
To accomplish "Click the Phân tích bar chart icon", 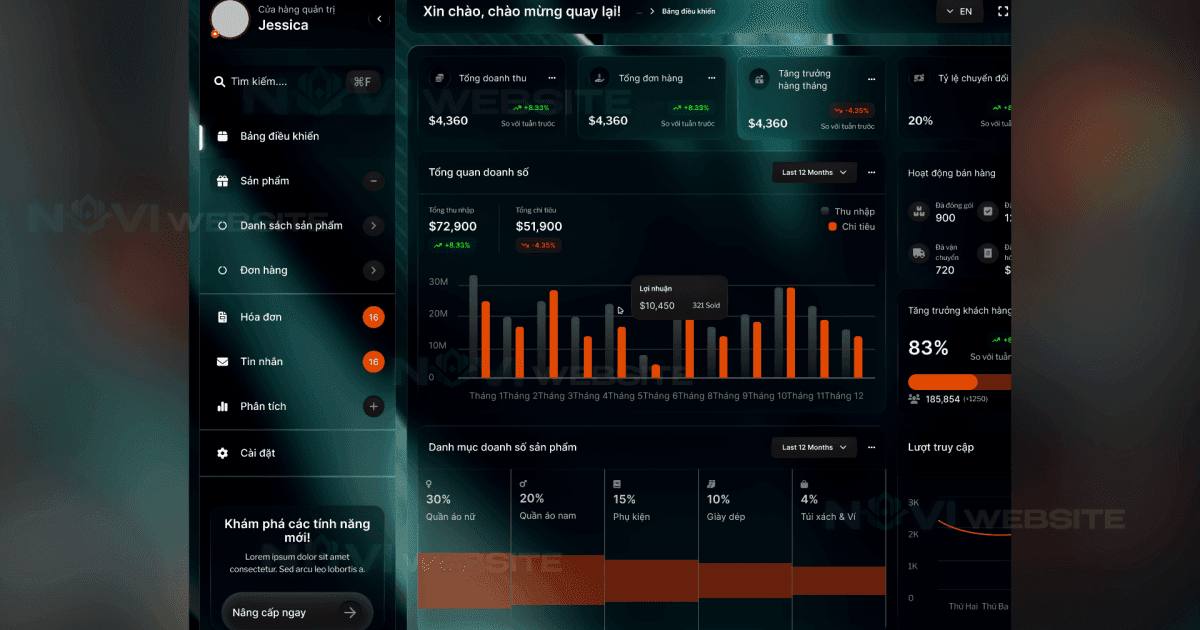I will coord(222,407).
